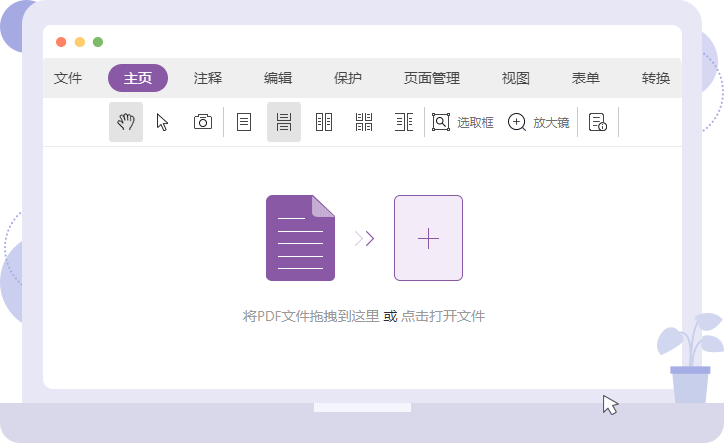This screenshot has height=443, width=724.
Task: Click the 点击打开文件 link
Action: tap(443, 316)
